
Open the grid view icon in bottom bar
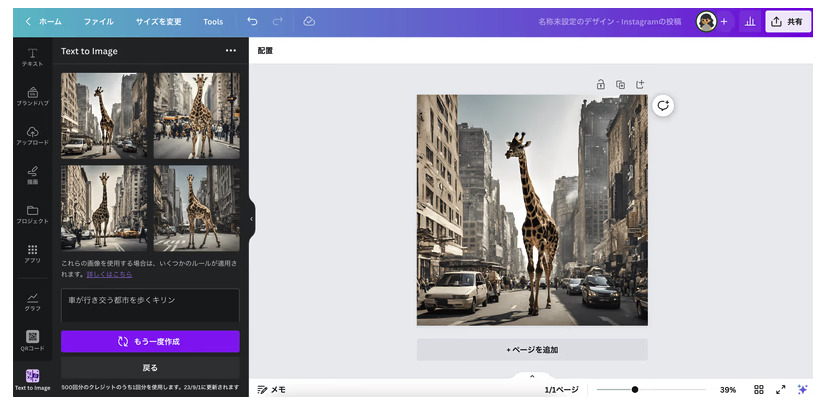[x=759, y=389]
